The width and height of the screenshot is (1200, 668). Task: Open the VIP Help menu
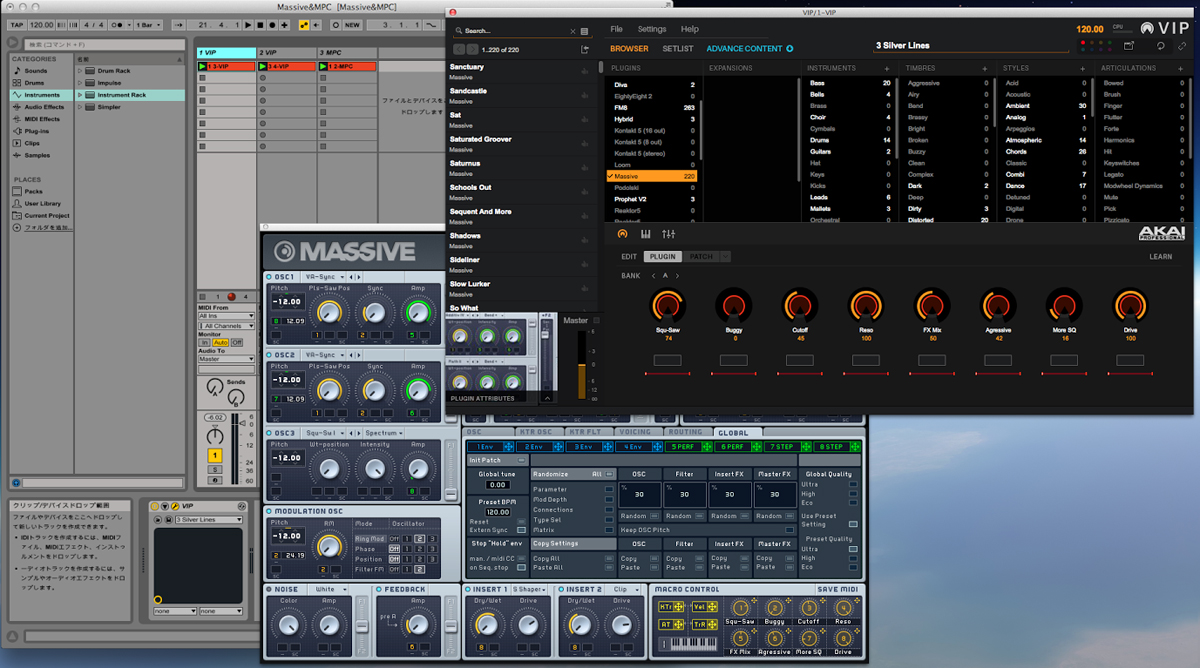[x=689, y=29]
